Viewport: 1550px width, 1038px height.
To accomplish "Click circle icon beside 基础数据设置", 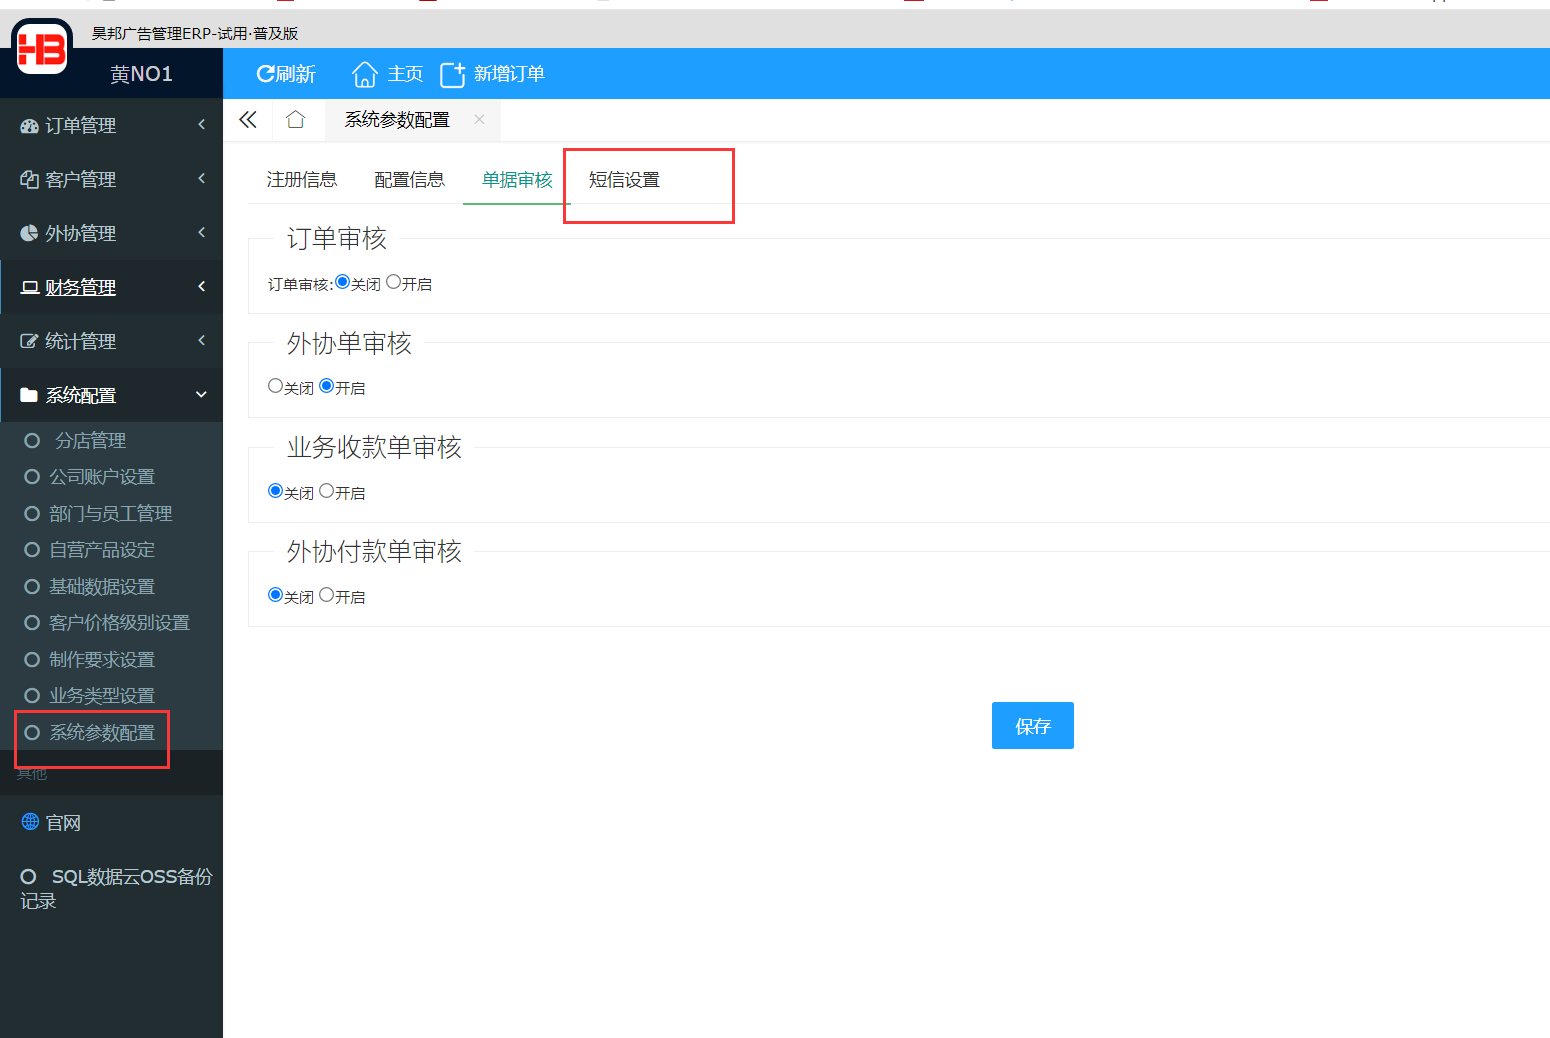I will pyautogui.click(x=32, y=587).
